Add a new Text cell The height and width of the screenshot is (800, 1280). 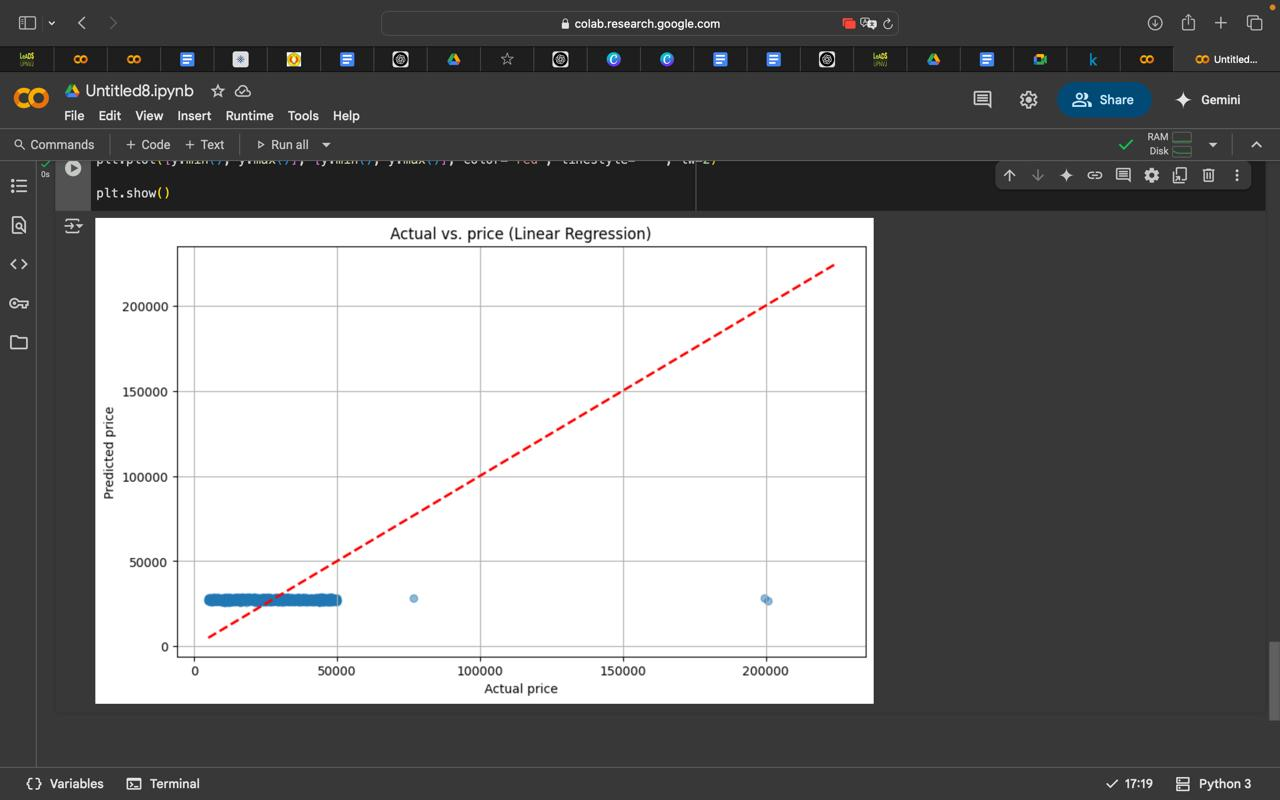204,145
